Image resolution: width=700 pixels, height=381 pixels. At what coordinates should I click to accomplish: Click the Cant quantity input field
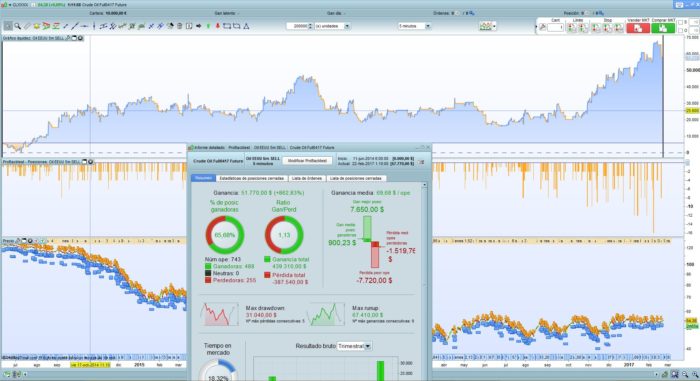(556, 28)
